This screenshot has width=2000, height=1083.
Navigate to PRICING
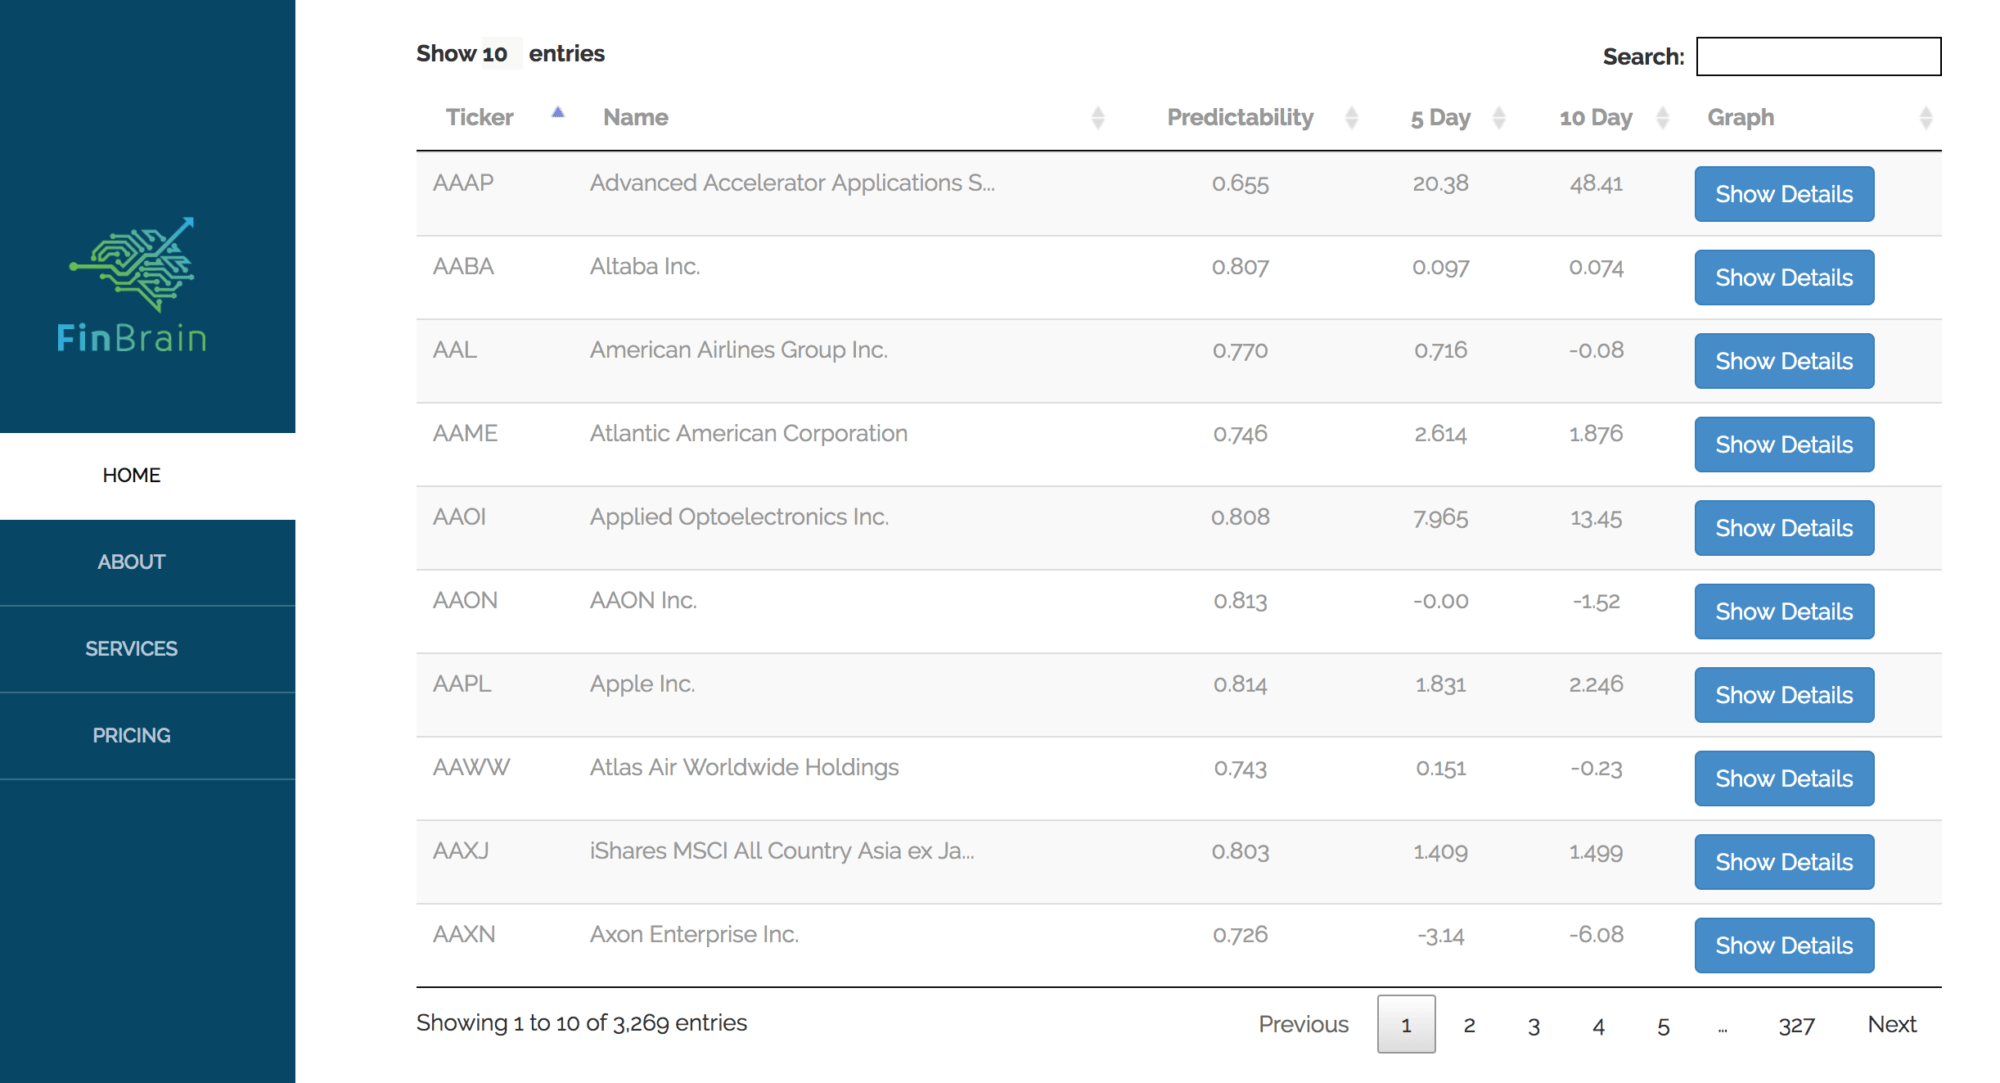pos(132,736)
